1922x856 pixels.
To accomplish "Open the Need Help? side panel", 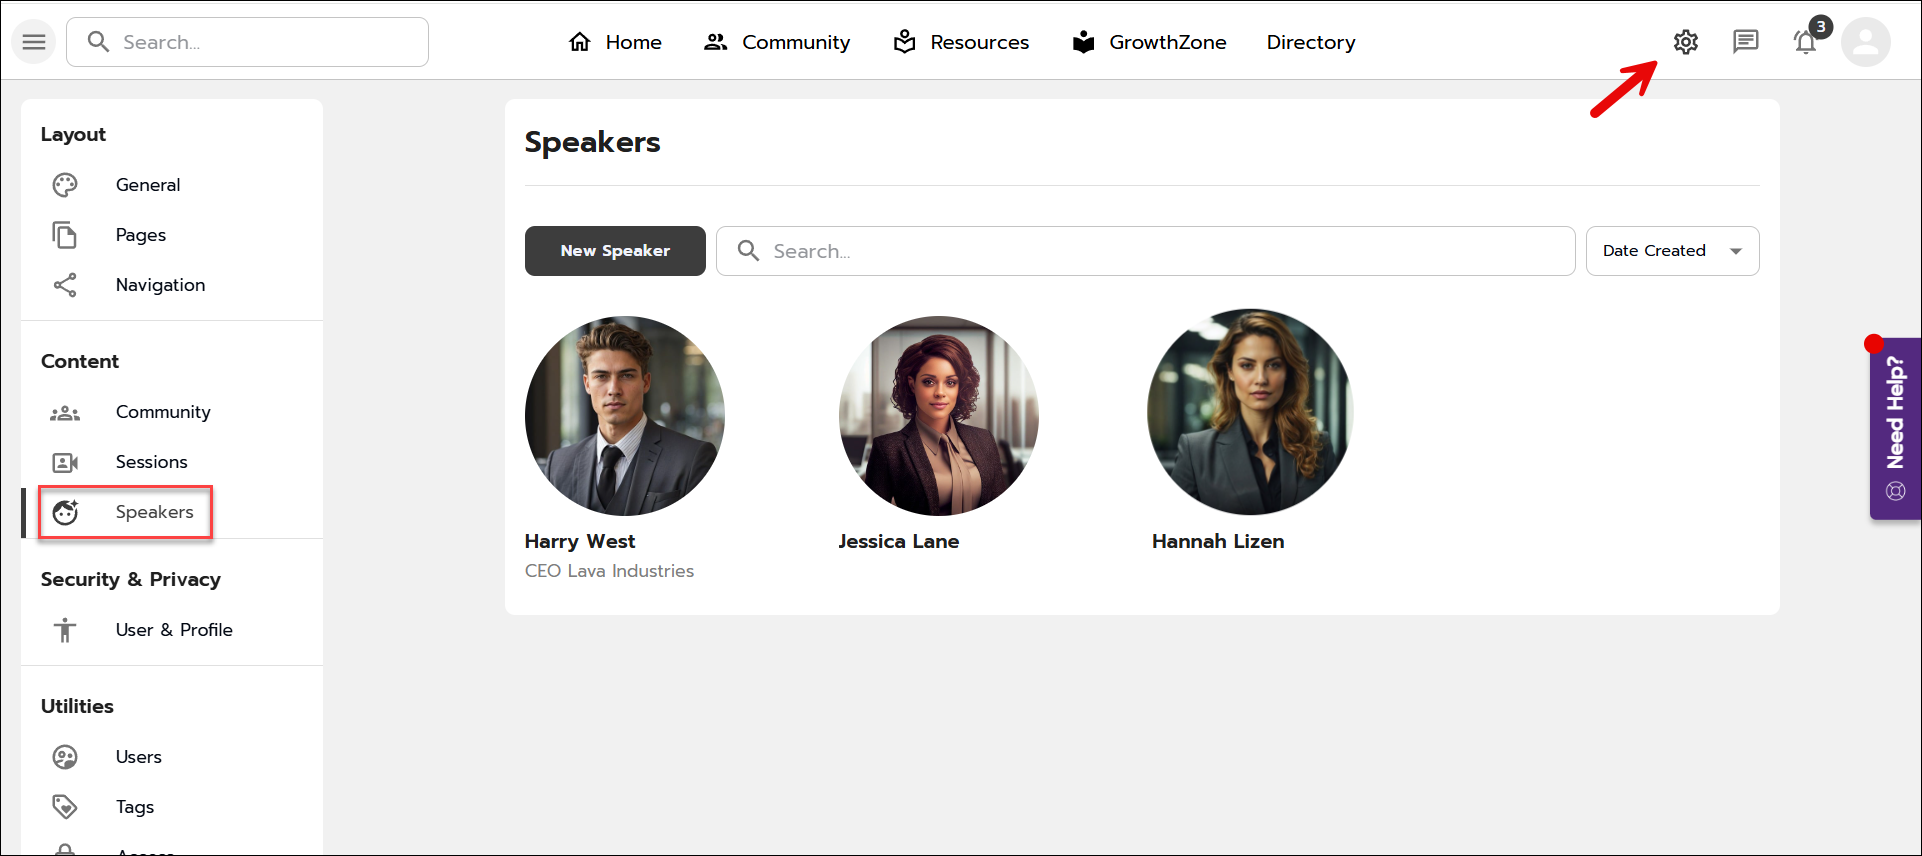I will (x=1895, y=428).
